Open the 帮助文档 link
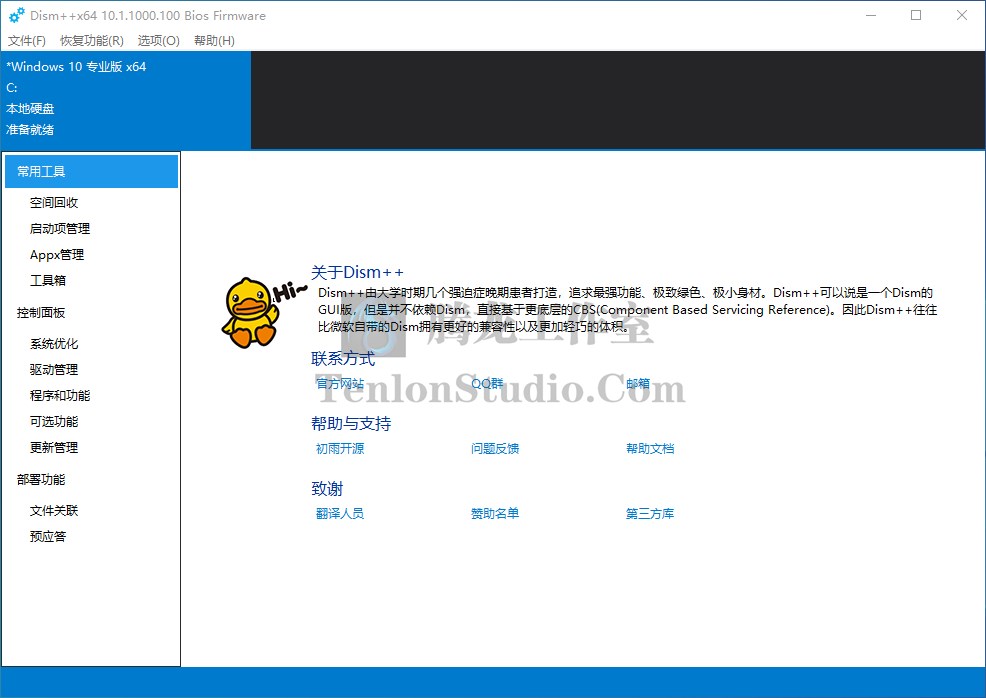Viewport: 986px width, 698px height. pos(650,448)
